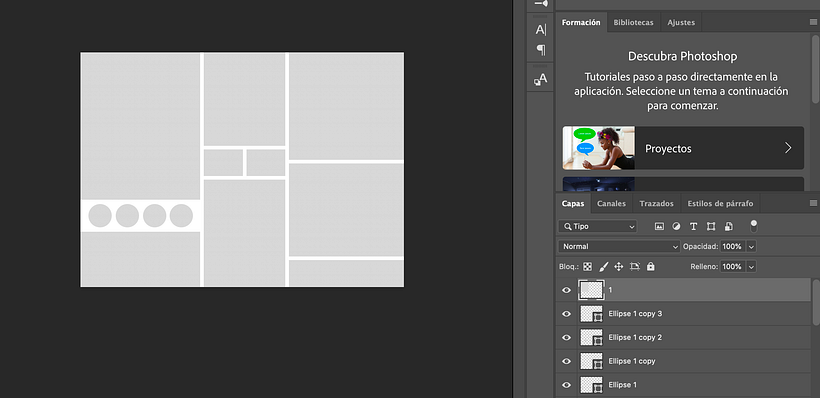This screenshot has height=398, width=820.
Task: Filter layers by type layers icon
Action: pos(693,226)
